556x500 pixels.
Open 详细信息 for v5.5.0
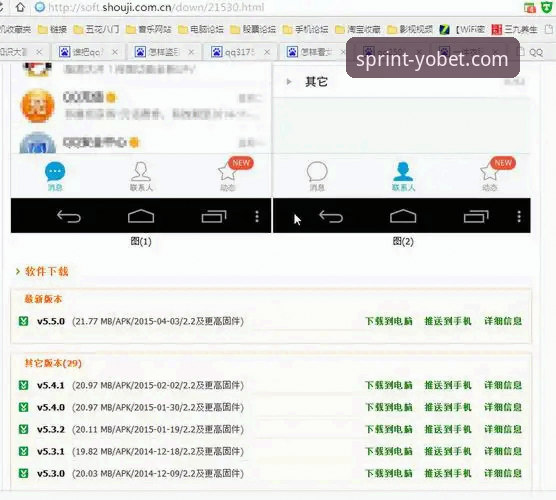tap(503, 321)
